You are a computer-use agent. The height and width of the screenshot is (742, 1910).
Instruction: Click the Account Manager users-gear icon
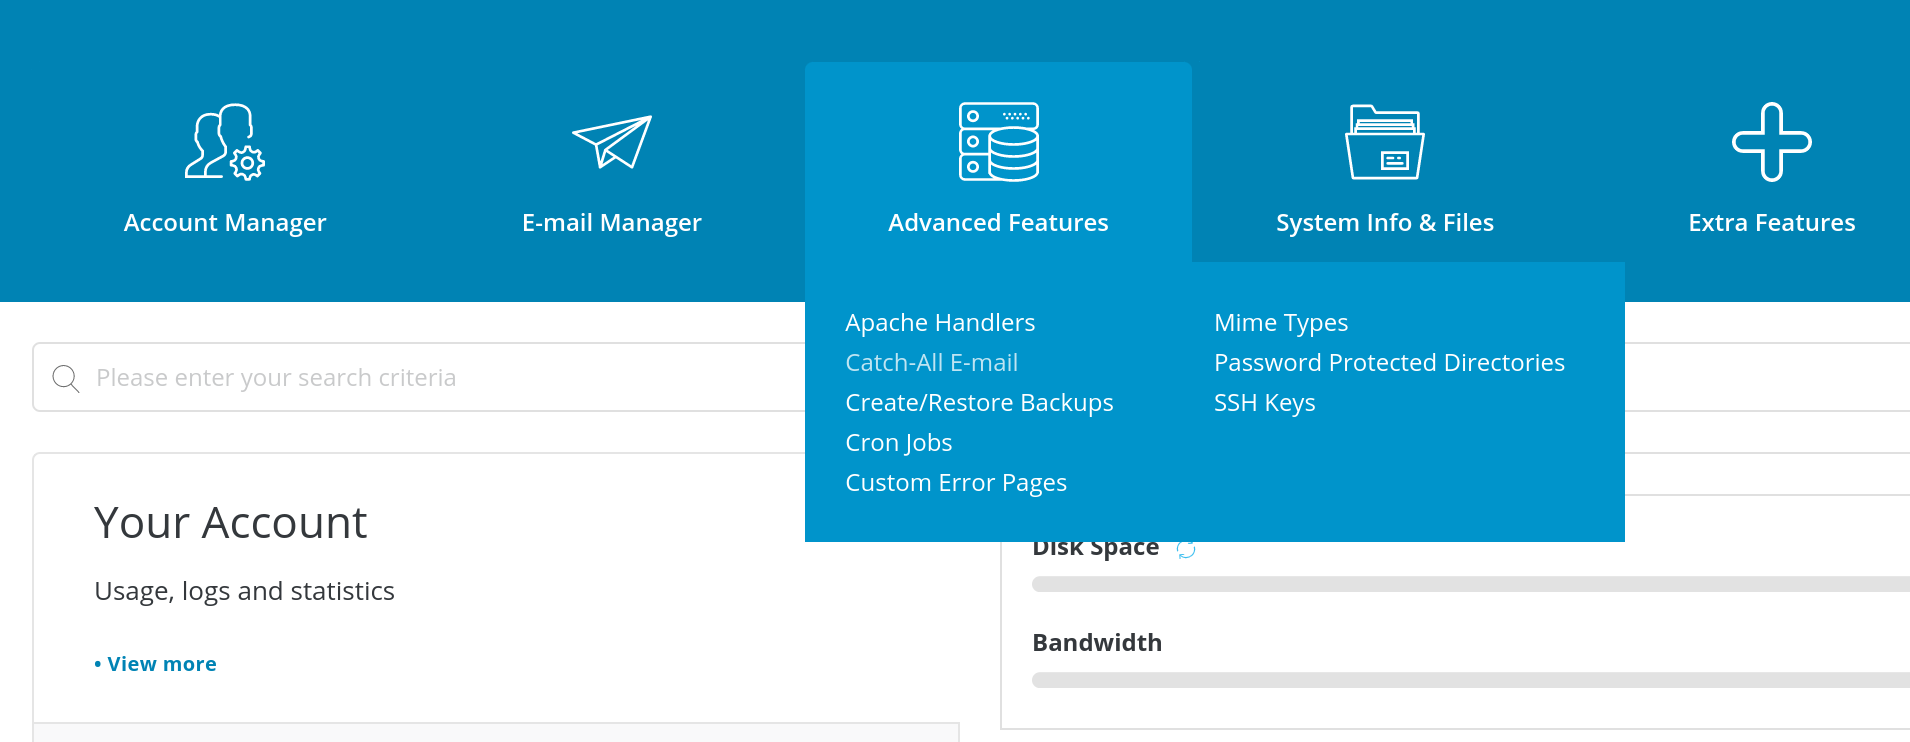[225, 142]
